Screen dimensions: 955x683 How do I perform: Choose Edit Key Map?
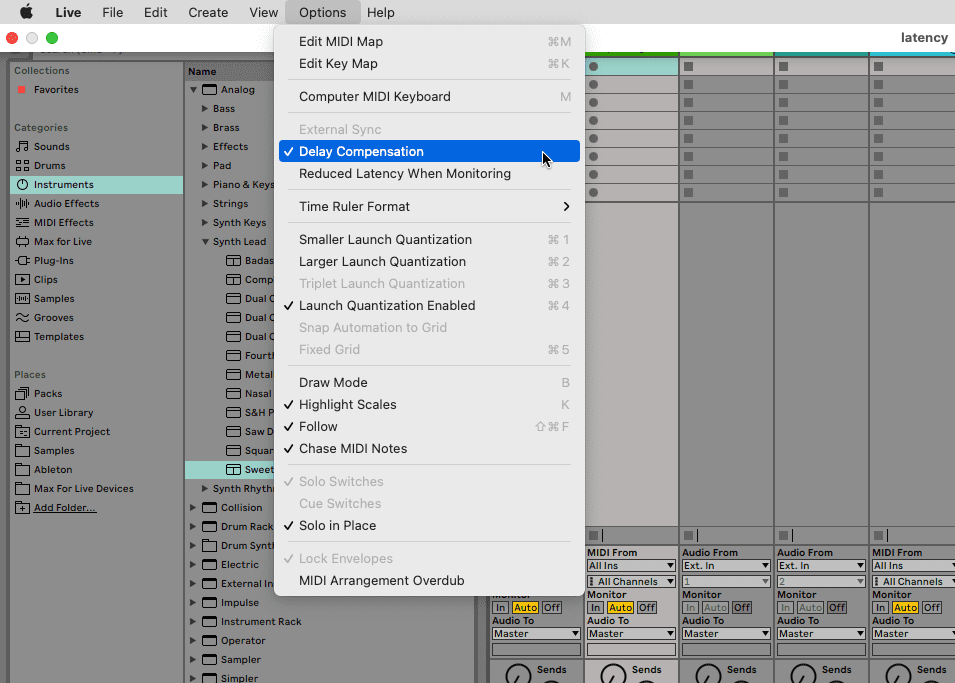[x=429, y=63]
